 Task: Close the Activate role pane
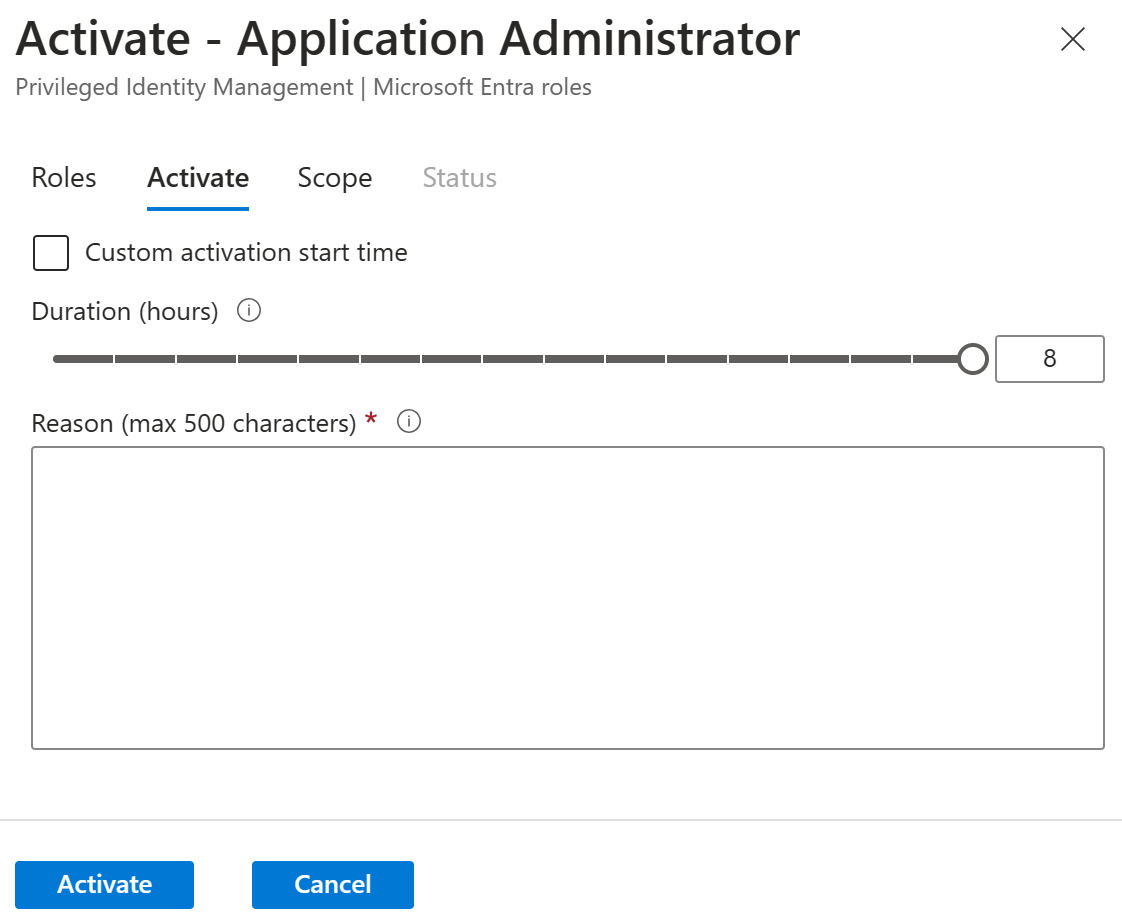(1072, 40)
